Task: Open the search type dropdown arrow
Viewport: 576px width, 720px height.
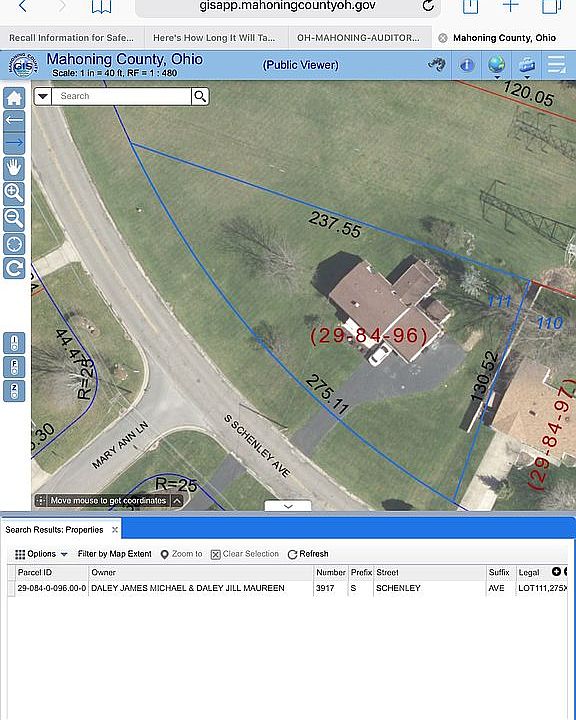Action: click(x=43, y=96)
